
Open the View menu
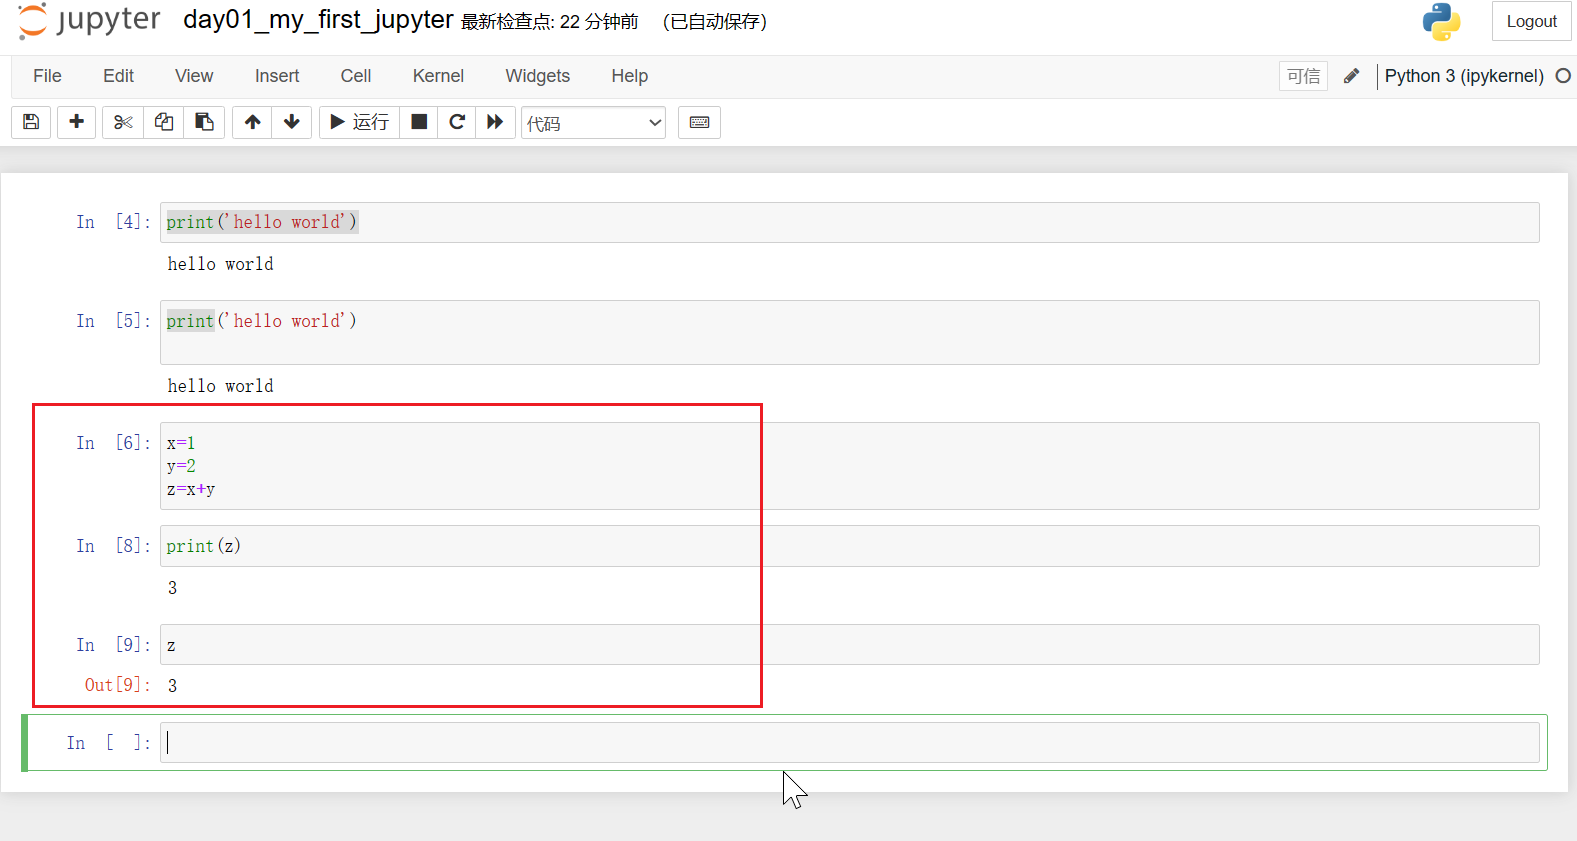click(194, 76)
